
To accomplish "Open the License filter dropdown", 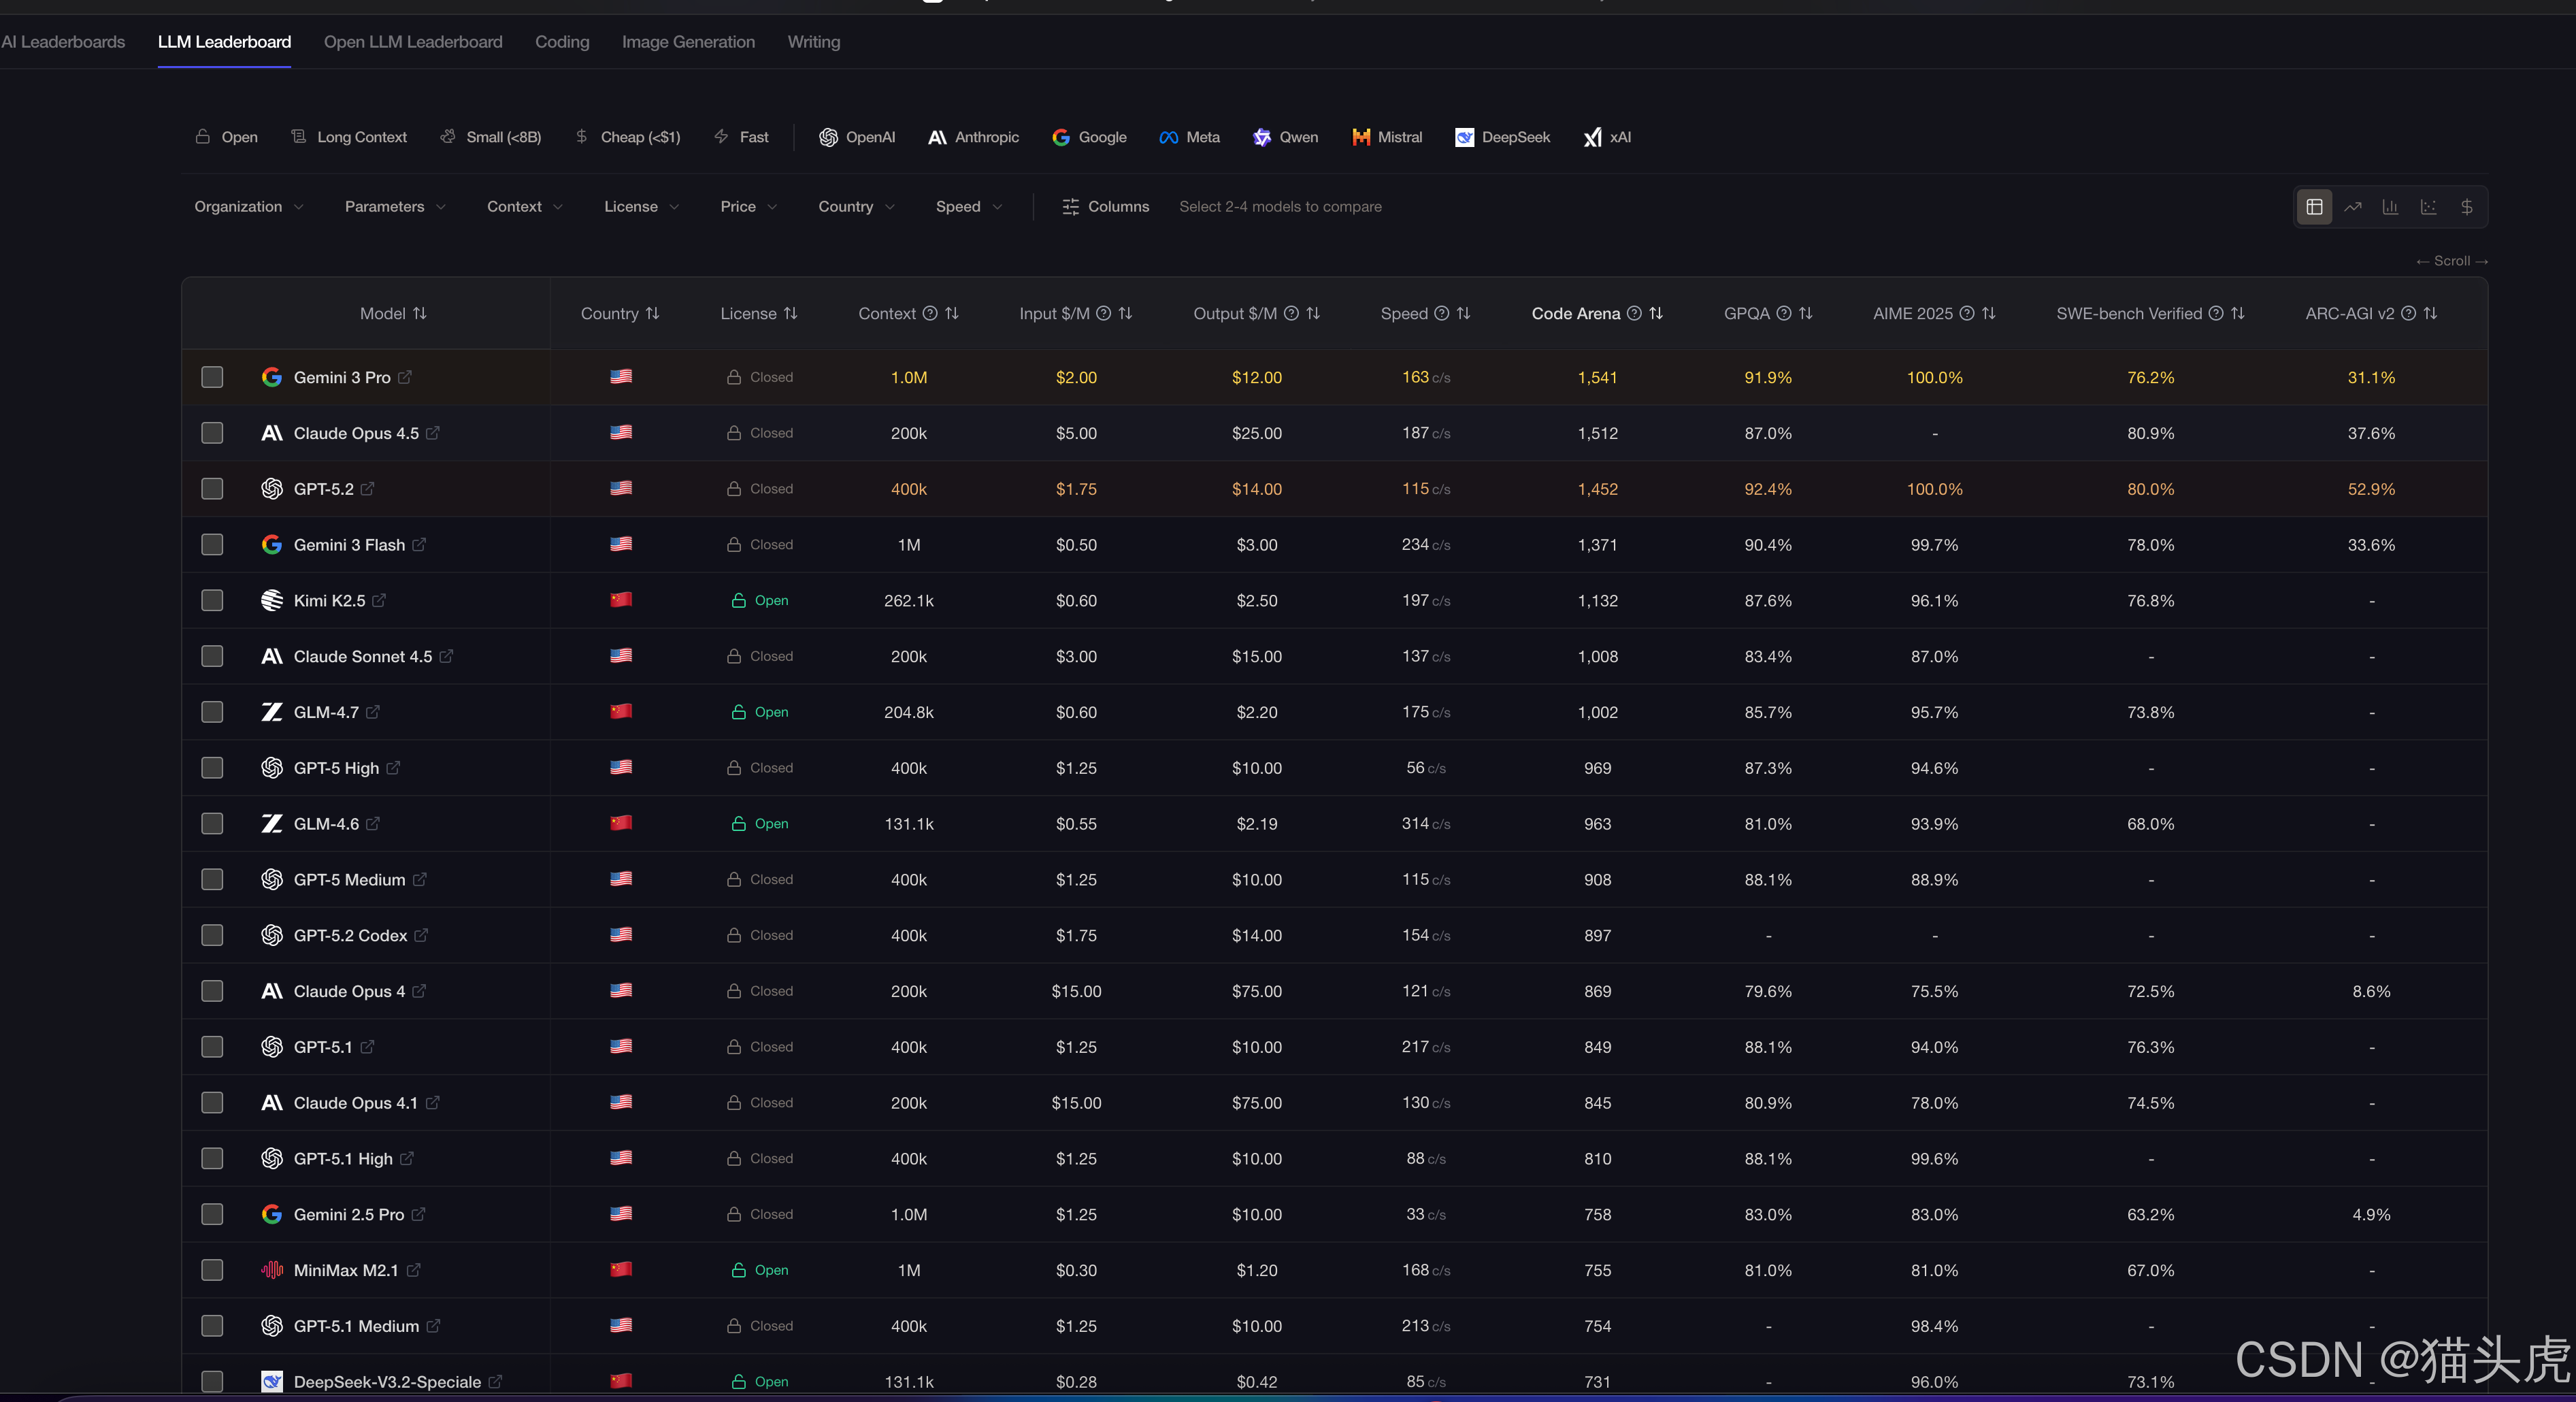I will pos(641,207).
